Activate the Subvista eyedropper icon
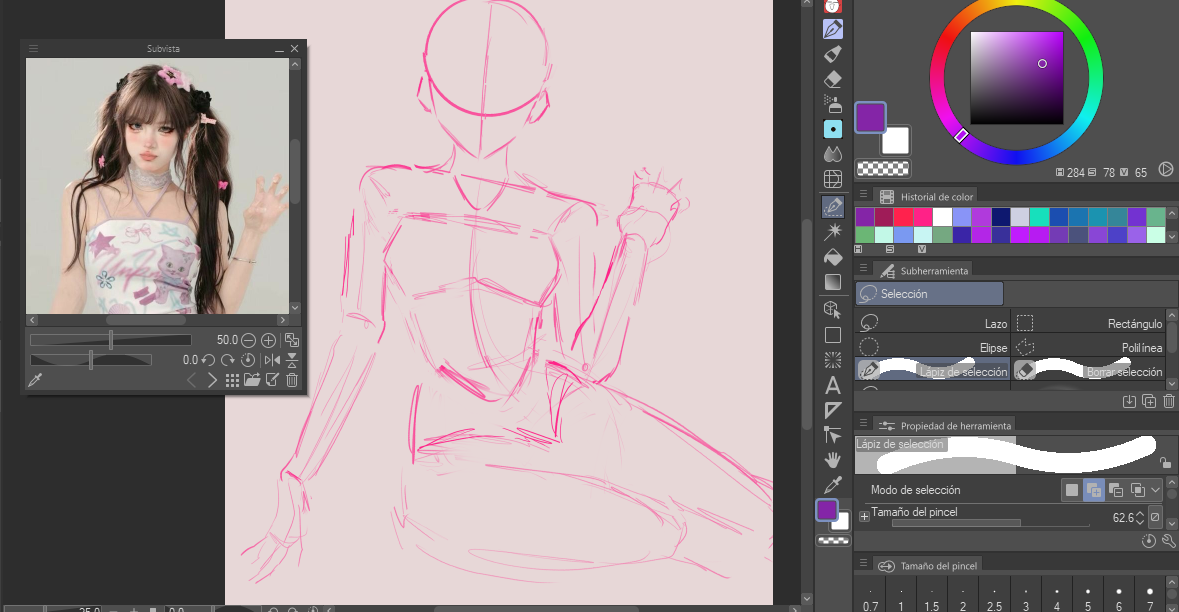The height and width of the screenshot is (612, 1179). tap(34, 380)
